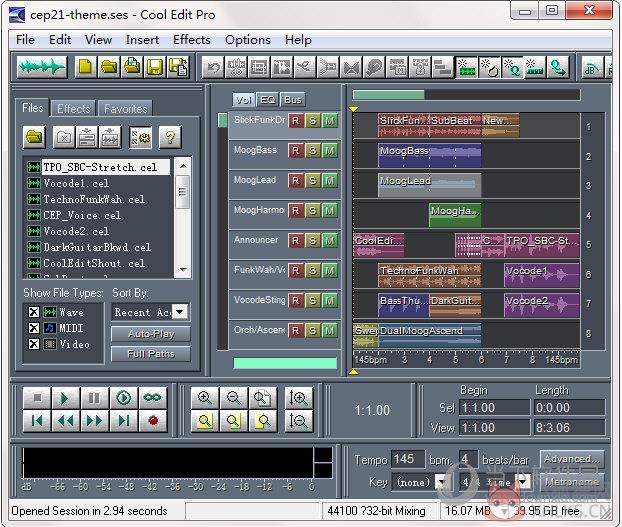Click the Advanced... tempo button
The image size is (622, 527).
click(x=572, y=459)
